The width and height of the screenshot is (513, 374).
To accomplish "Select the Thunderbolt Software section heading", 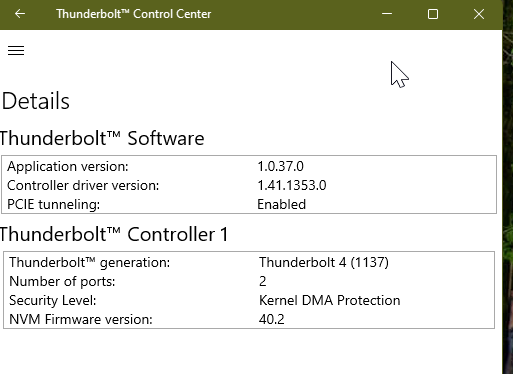I will tap(102, 138).
